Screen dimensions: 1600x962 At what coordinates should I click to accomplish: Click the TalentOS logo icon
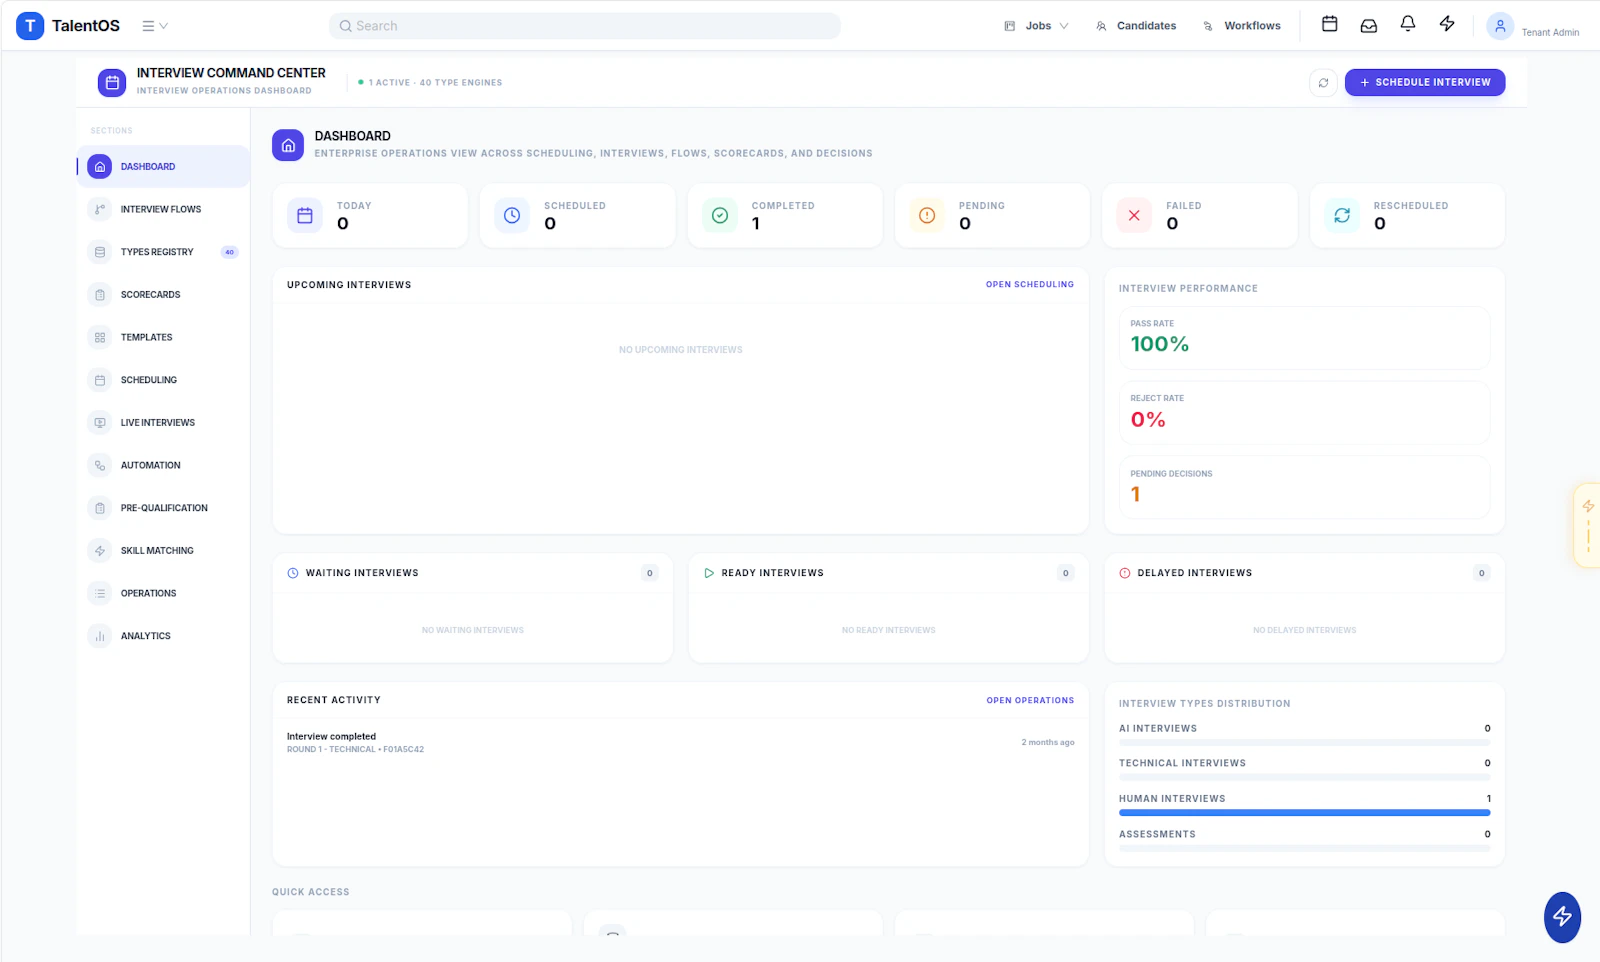[x=30, y=26]
